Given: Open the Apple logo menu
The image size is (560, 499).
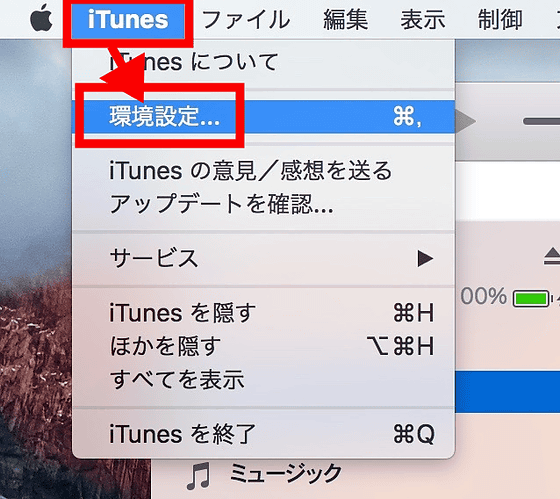Looking at the screenshot, I should (41, 18).
